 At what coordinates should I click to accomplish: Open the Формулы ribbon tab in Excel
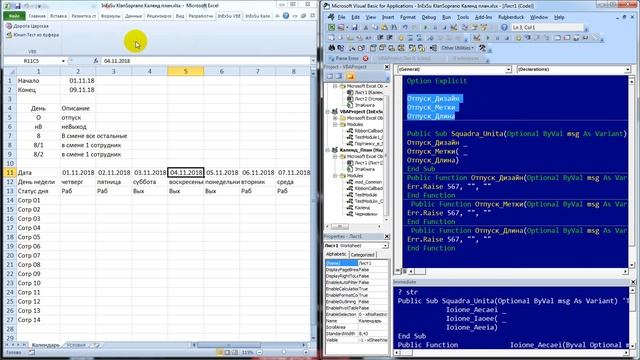(110, 16)
